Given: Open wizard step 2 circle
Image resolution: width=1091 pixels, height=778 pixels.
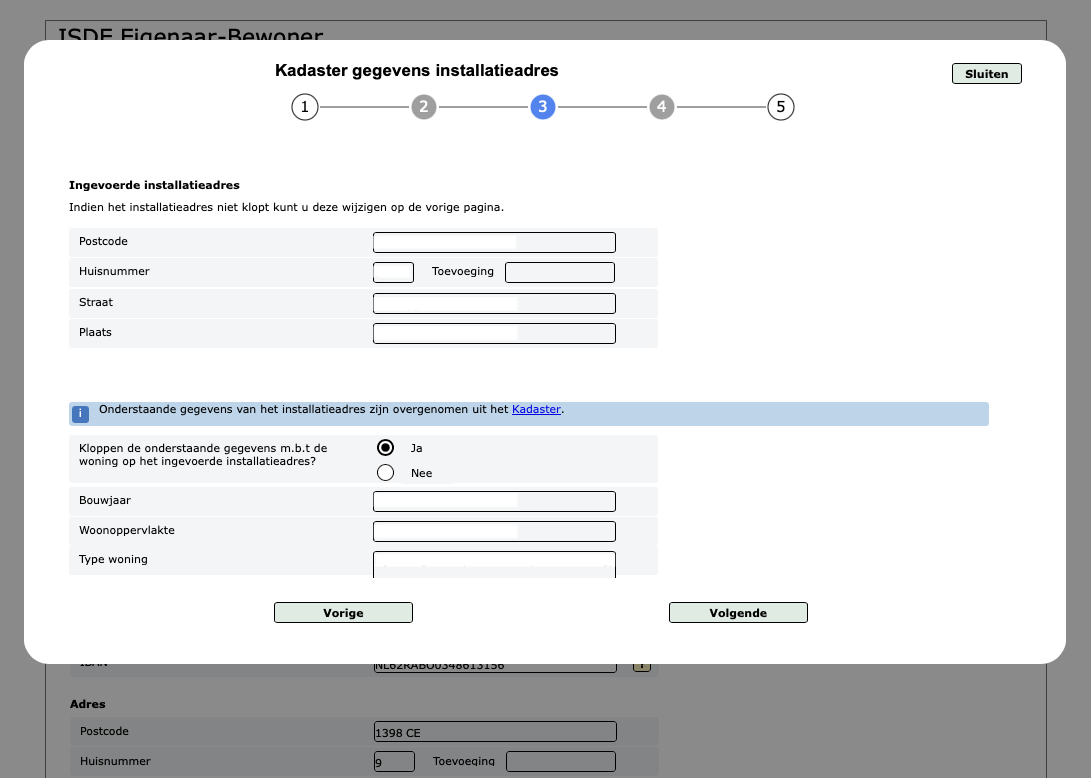Looking at the screenshot, I should click(424, 107).
